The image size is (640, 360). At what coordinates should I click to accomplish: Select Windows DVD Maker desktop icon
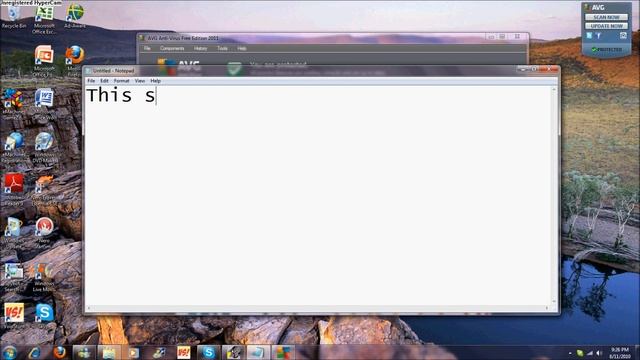point(44,148)
